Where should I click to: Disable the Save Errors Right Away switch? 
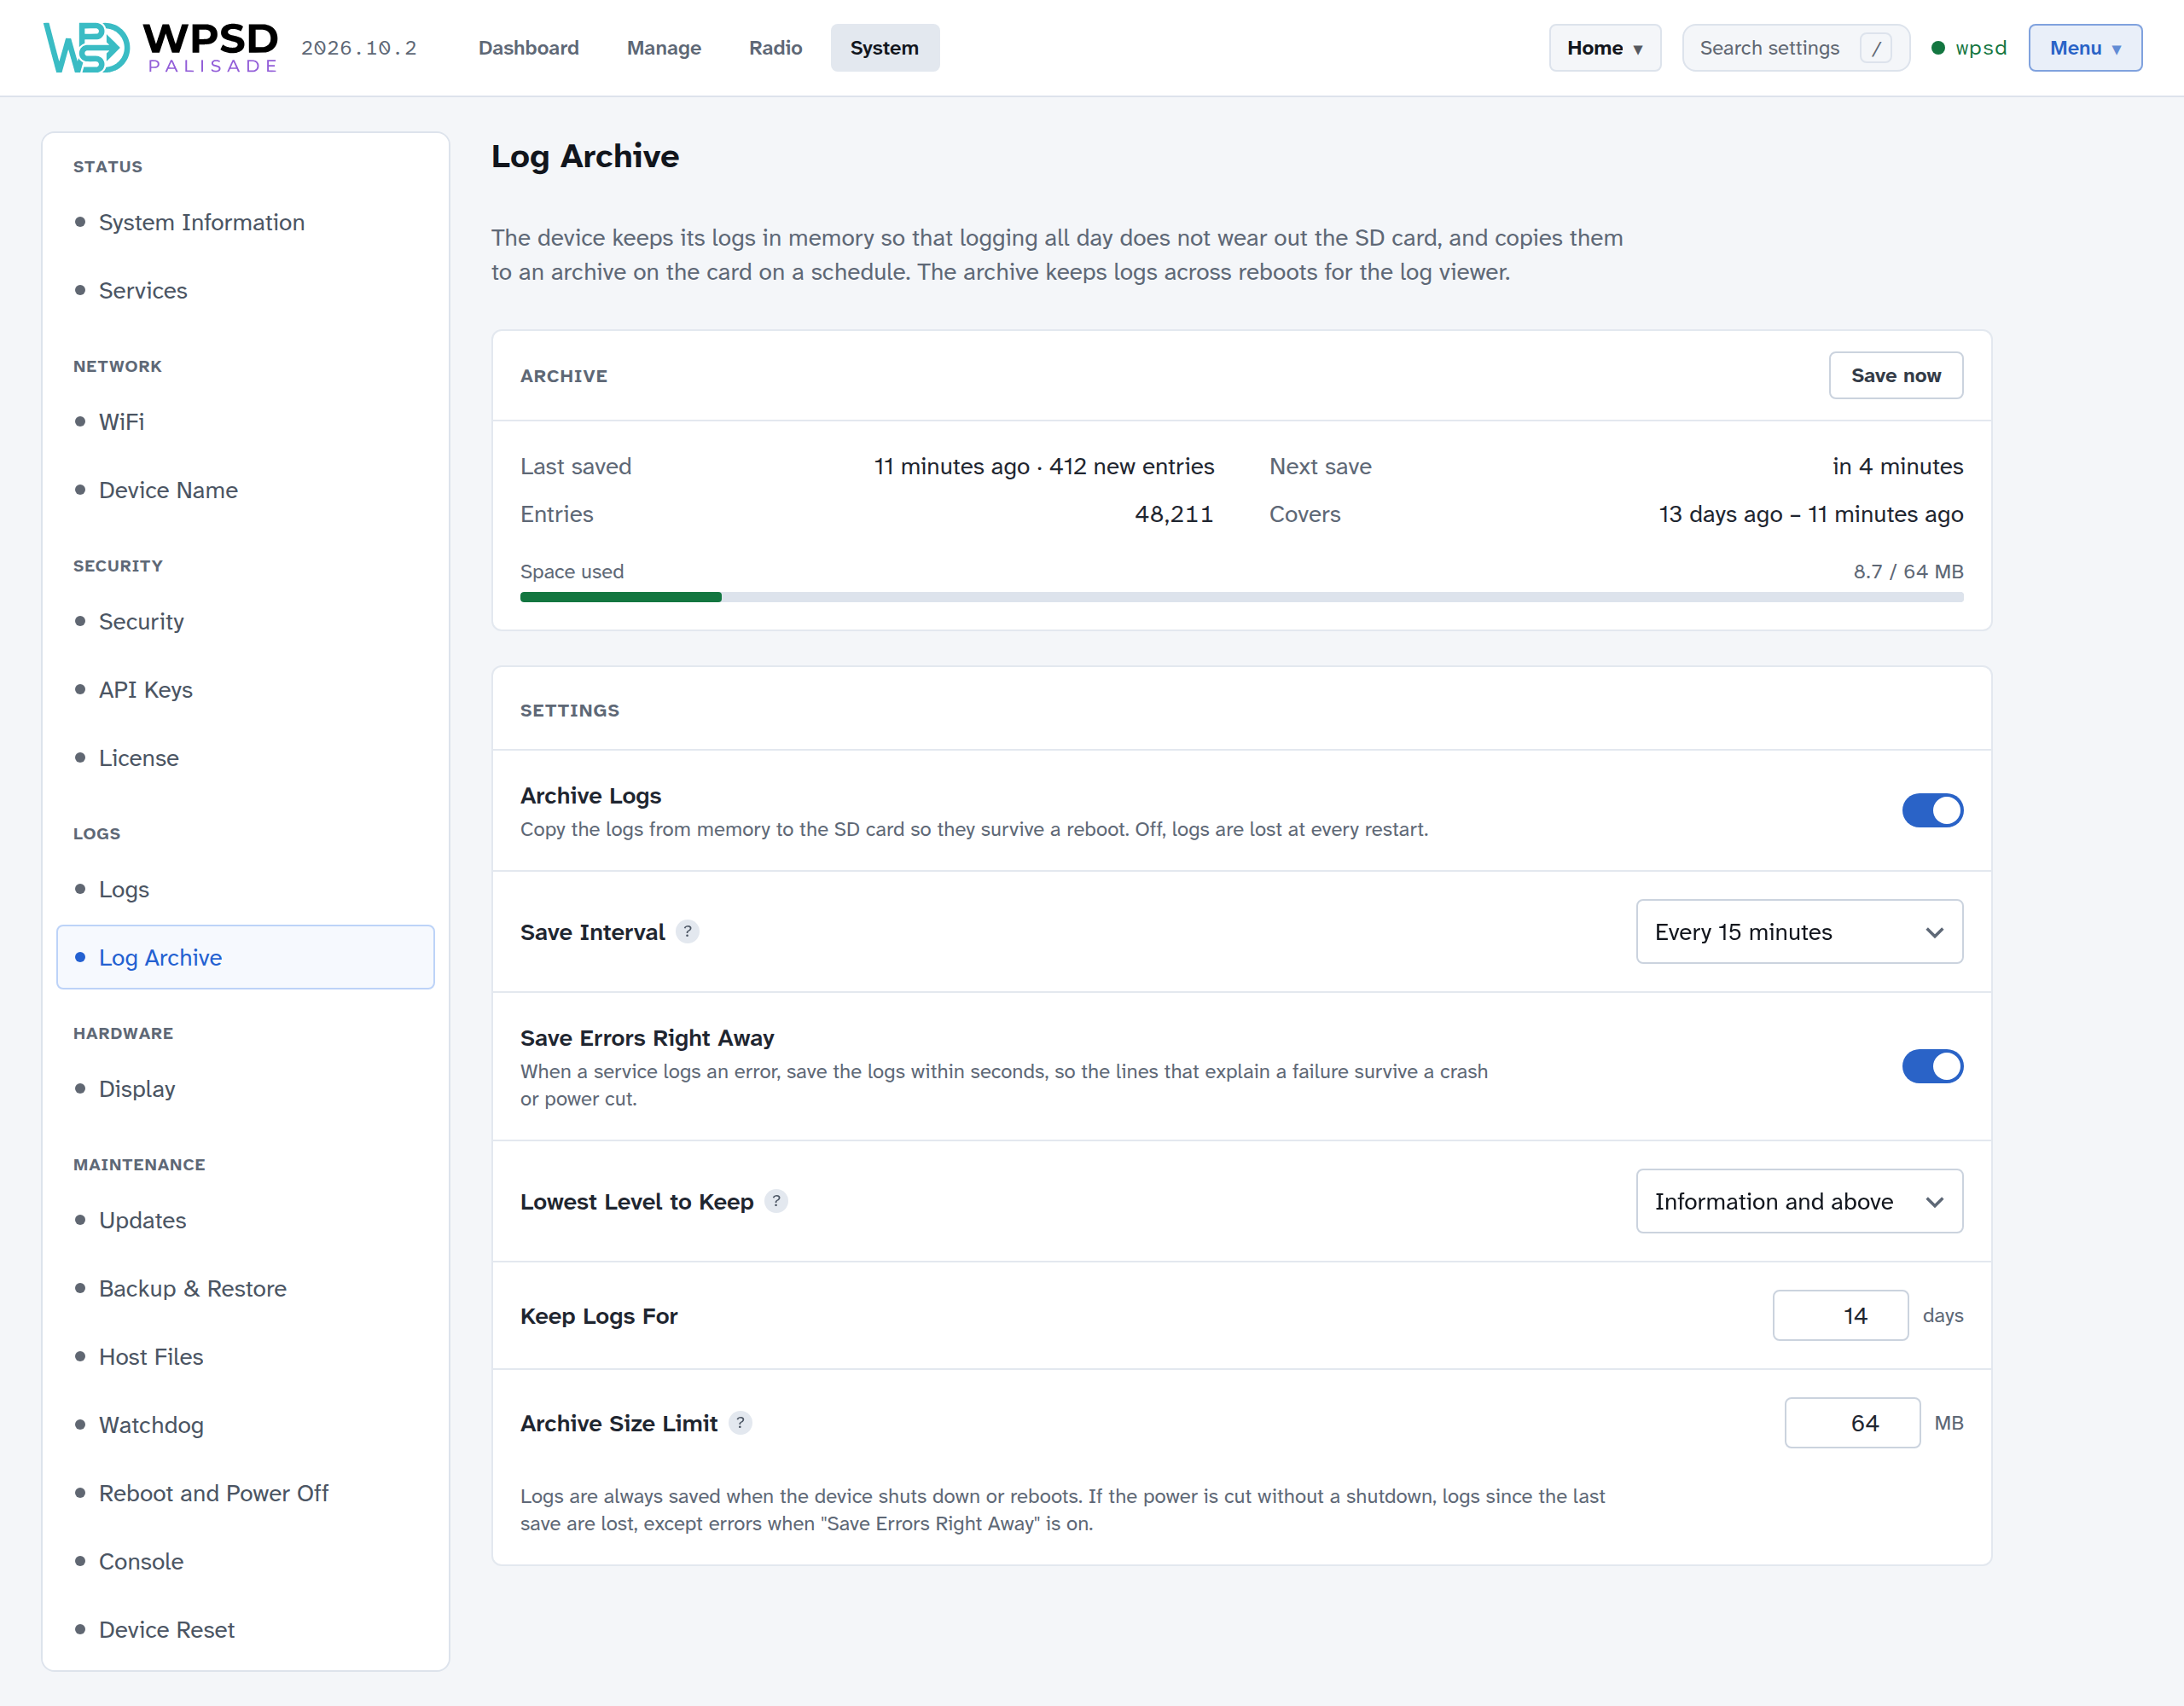pyautogui.click(x=1932, y=1066)
